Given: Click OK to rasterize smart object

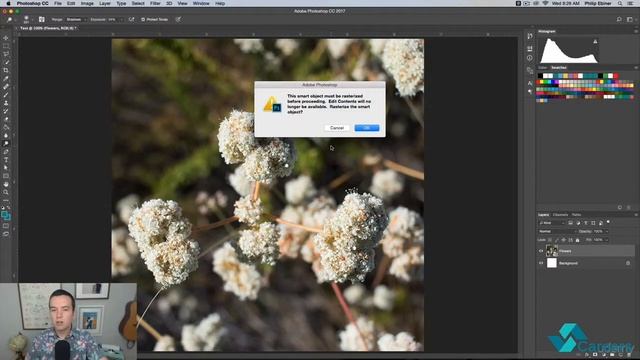Looking at the screenshot, I should click(x=367, y=128).
